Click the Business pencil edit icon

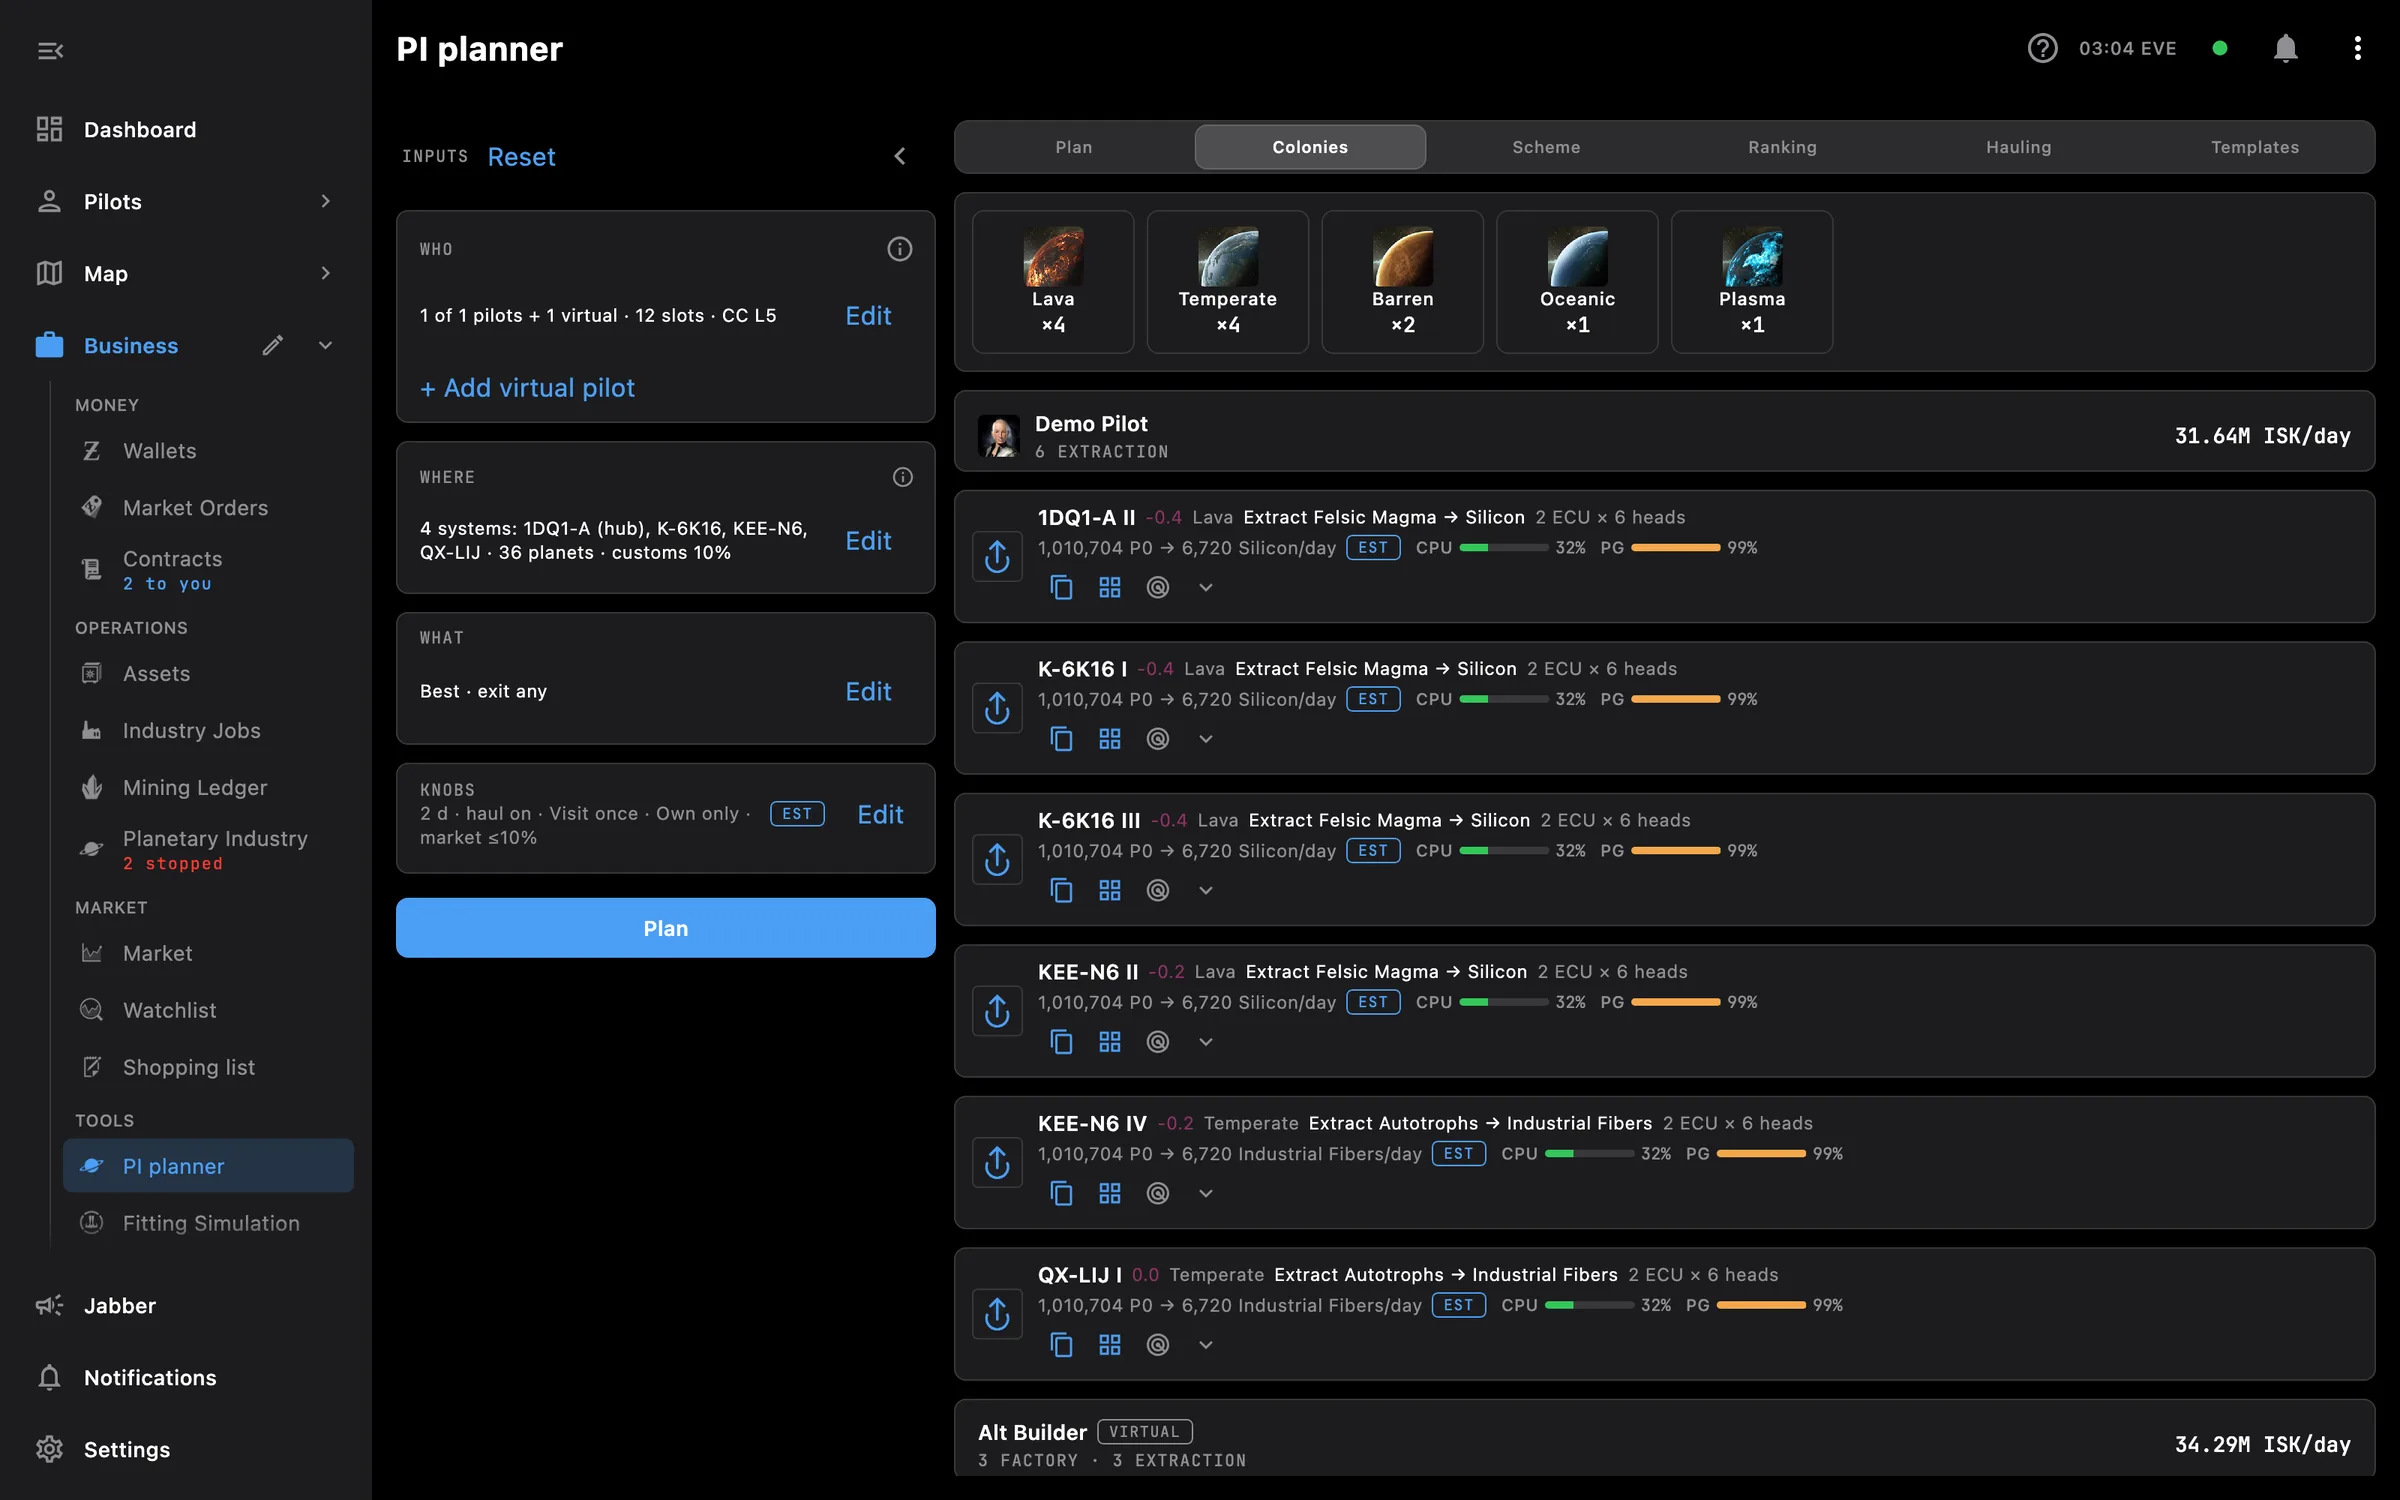tap(272, 346)
